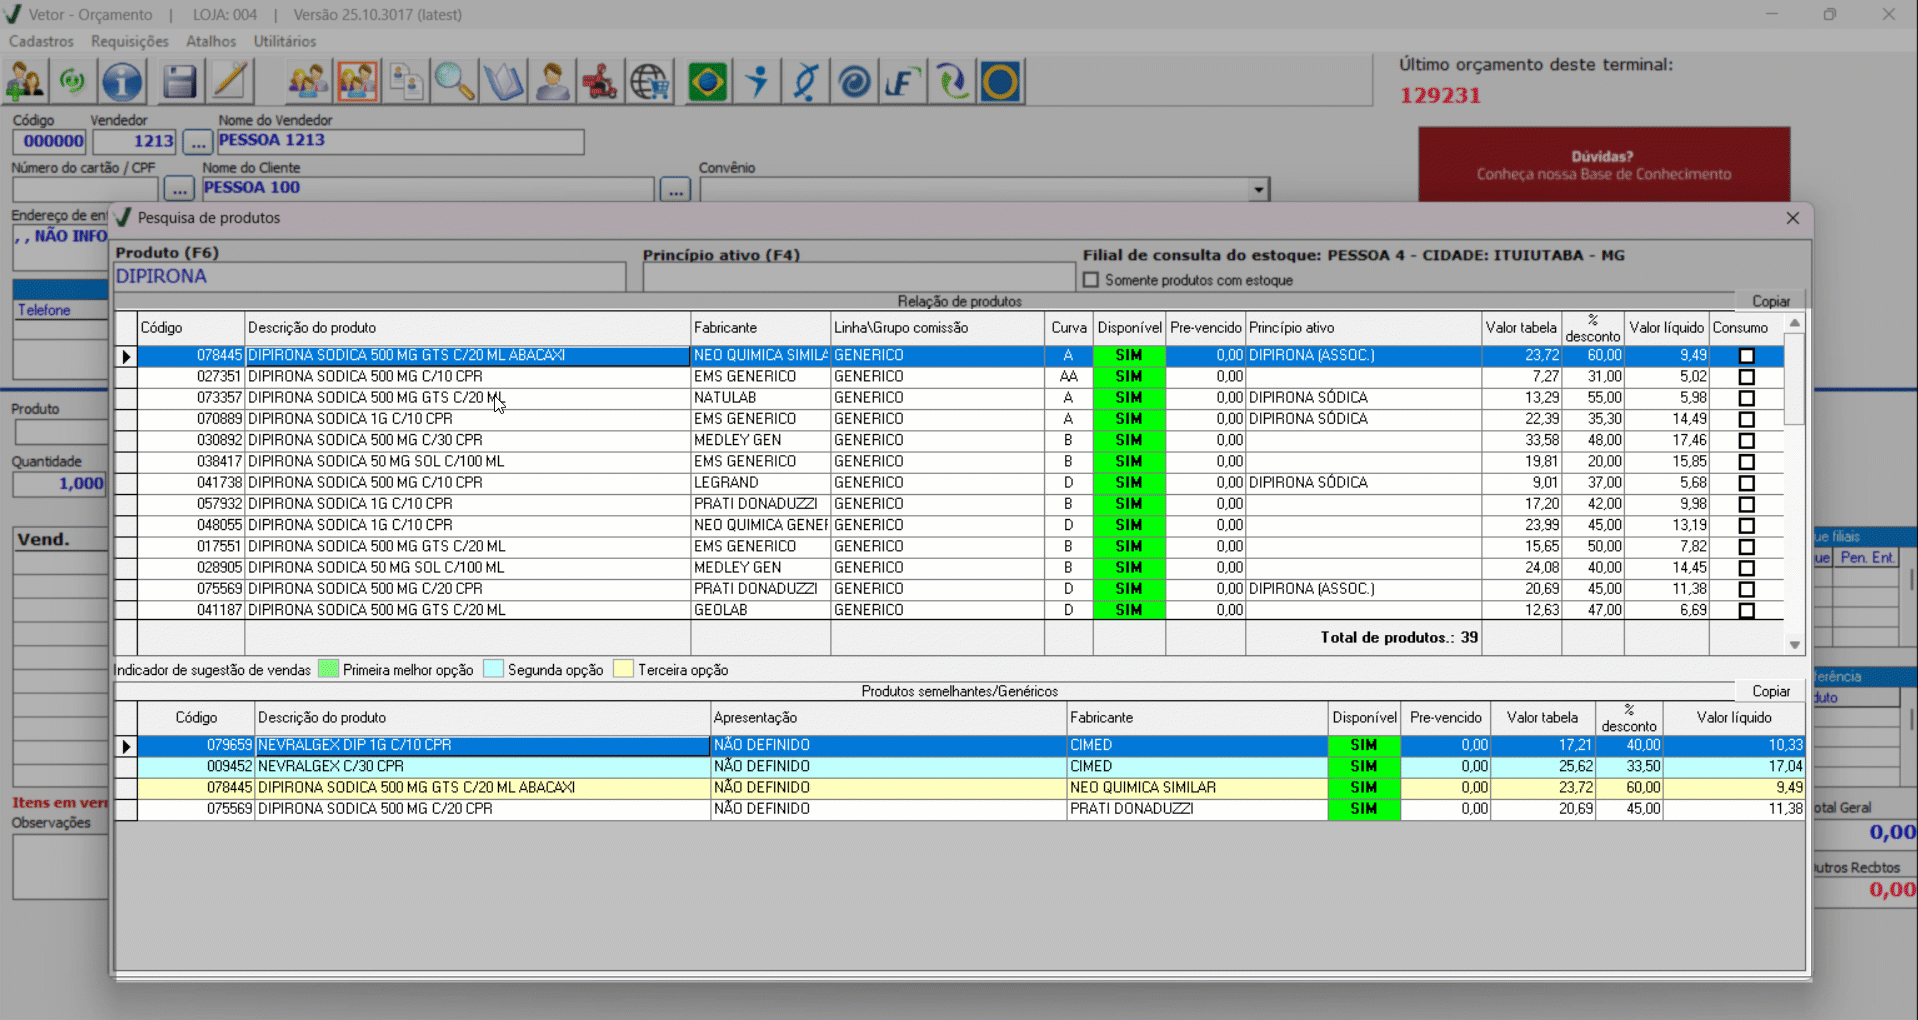Click the blue information icon in toolbar
The width and height of the screenshot is (1918, 1020).
[x=122, y=82]
